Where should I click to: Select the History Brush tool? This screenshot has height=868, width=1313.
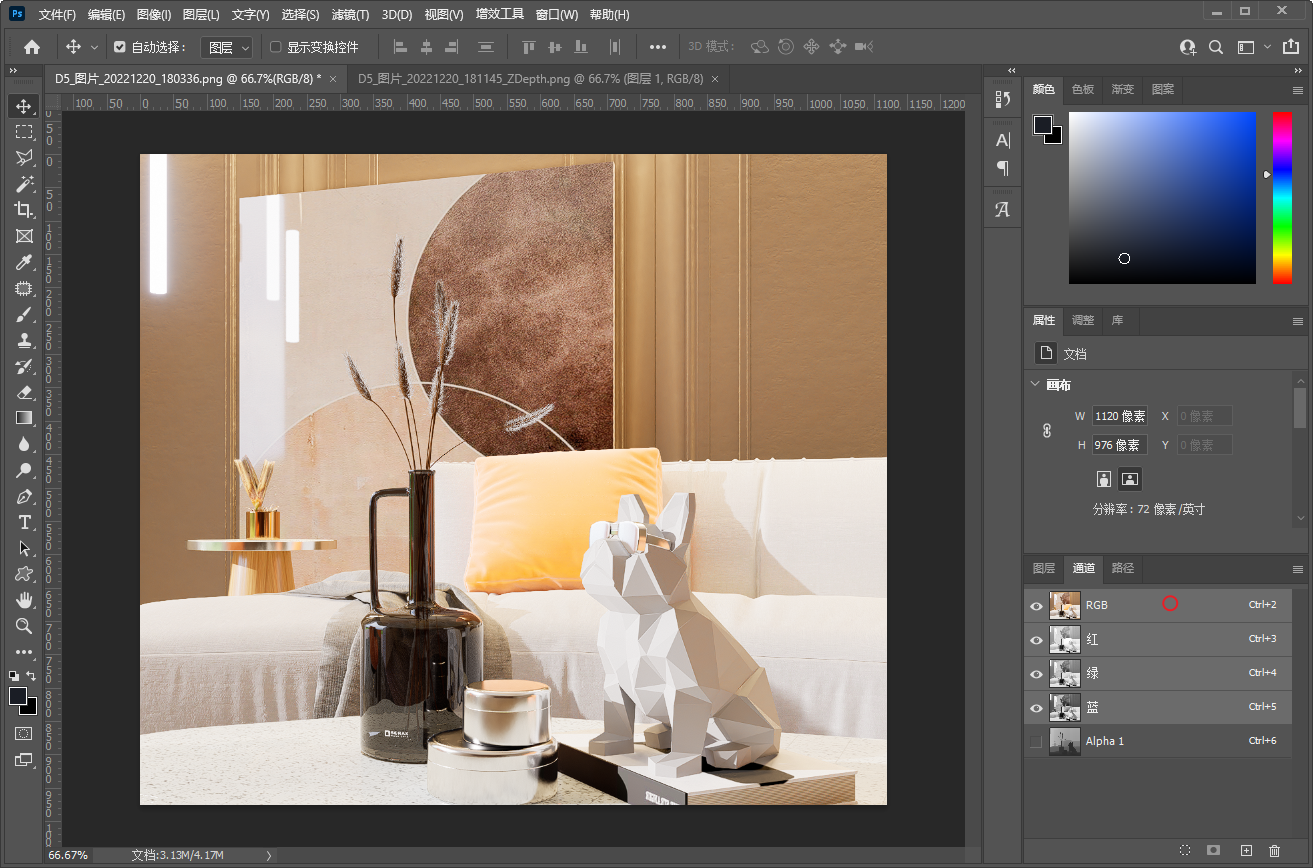[24, 366]
